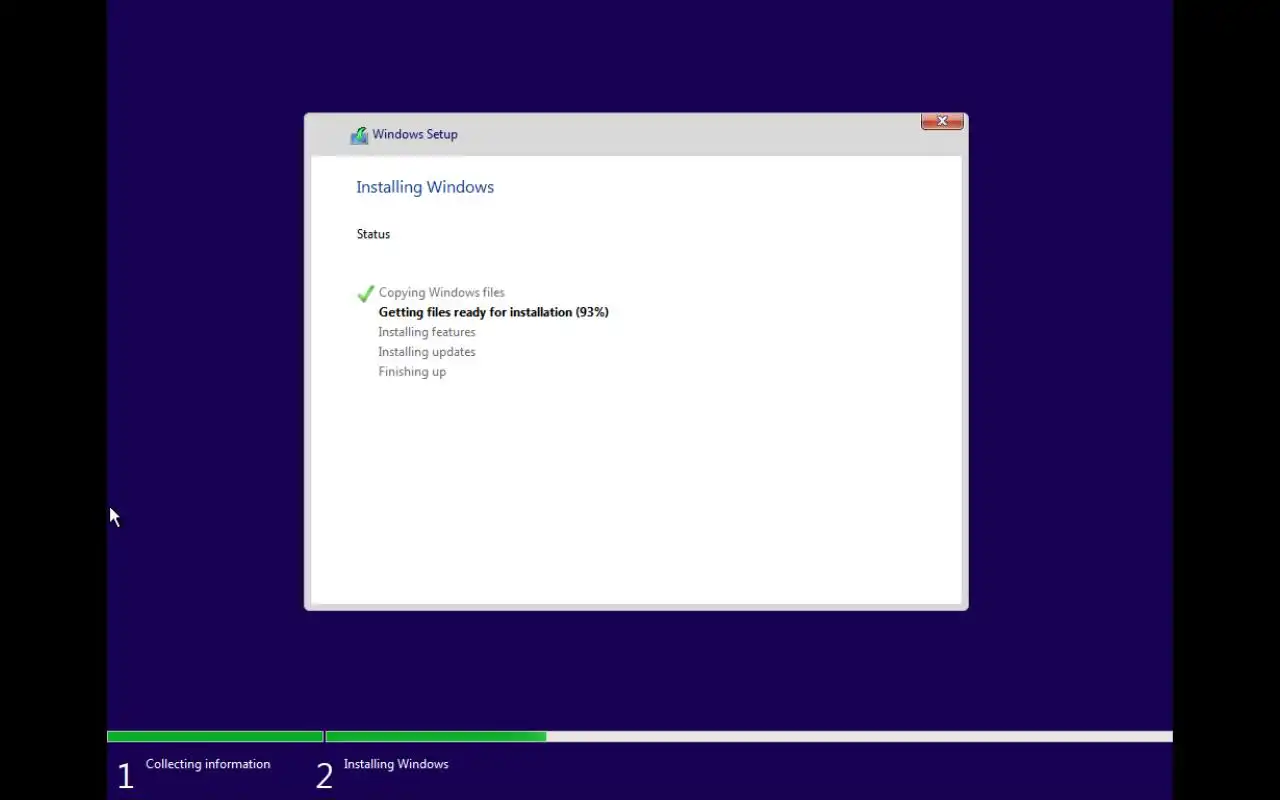
Task: Click the 'Status' label
Action: 373,234
